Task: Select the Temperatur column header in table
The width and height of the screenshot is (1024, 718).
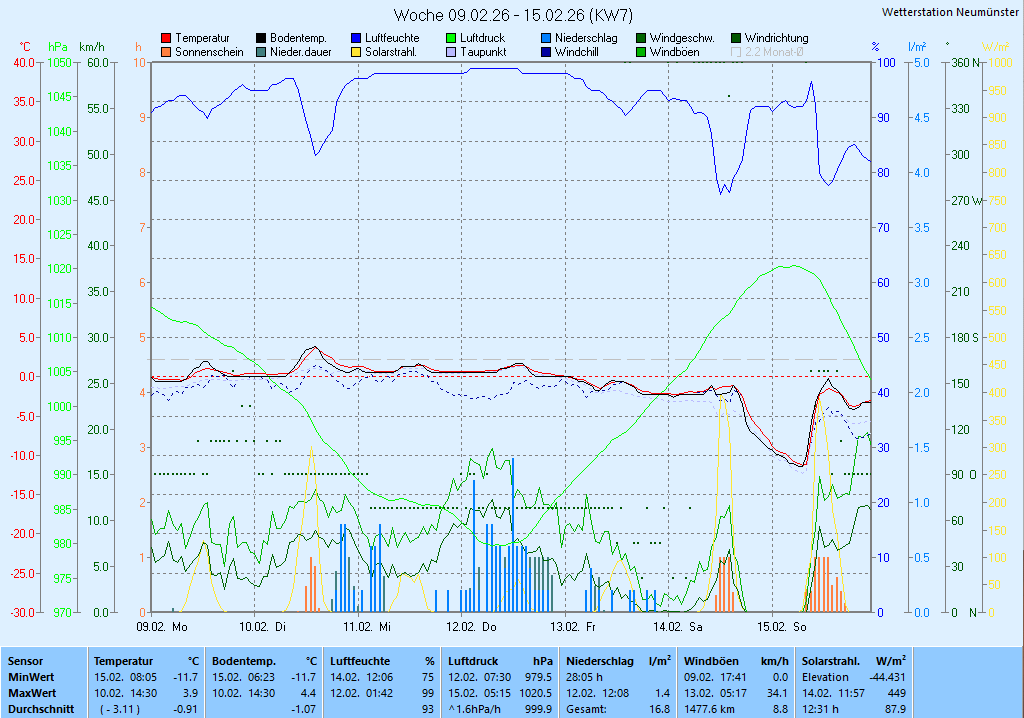Action: tap(123, 661)
